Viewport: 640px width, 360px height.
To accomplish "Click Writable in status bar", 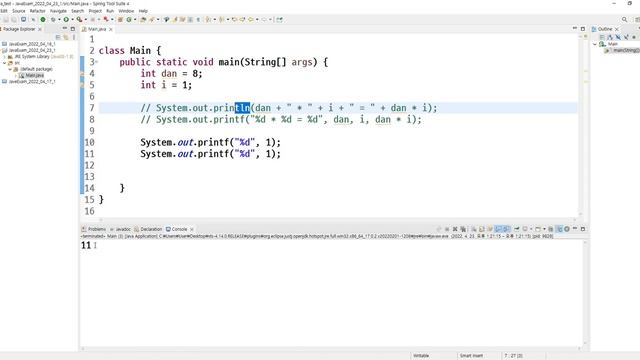I will 421,356.
